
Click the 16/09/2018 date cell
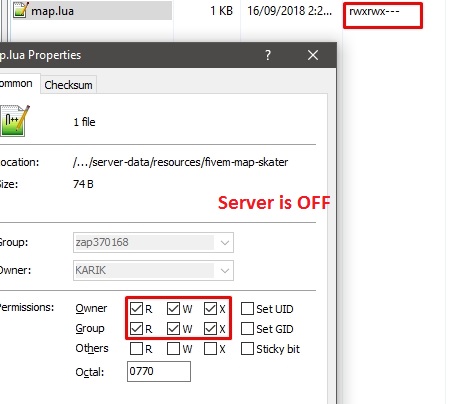coord(289,11)
